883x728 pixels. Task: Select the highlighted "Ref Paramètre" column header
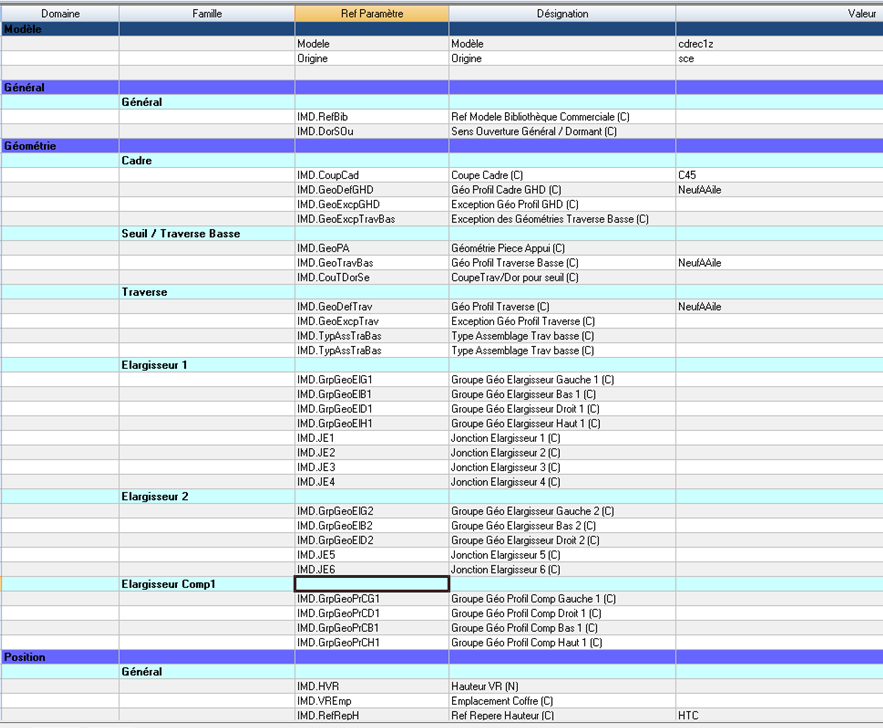point(371,14)
